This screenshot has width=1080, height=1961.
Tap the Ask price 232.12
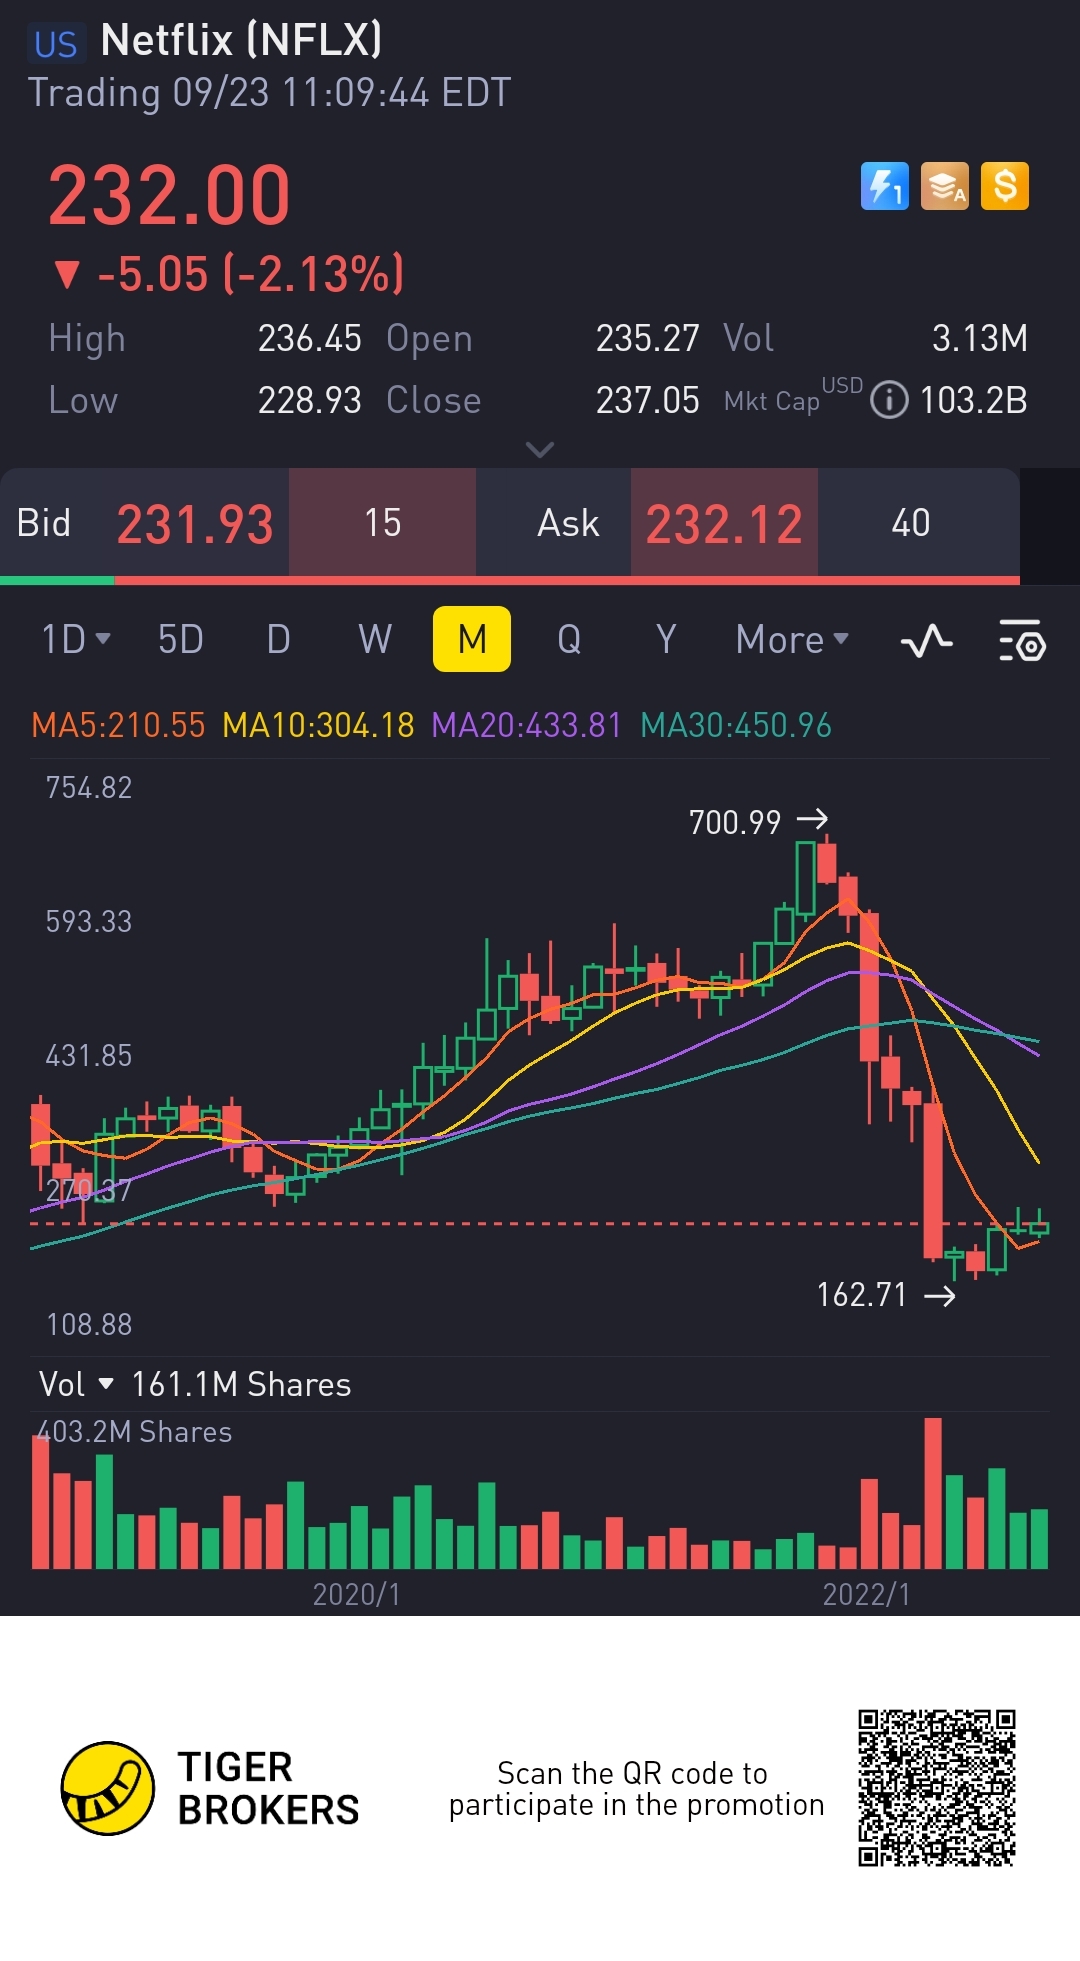click(x=724, y=524)
